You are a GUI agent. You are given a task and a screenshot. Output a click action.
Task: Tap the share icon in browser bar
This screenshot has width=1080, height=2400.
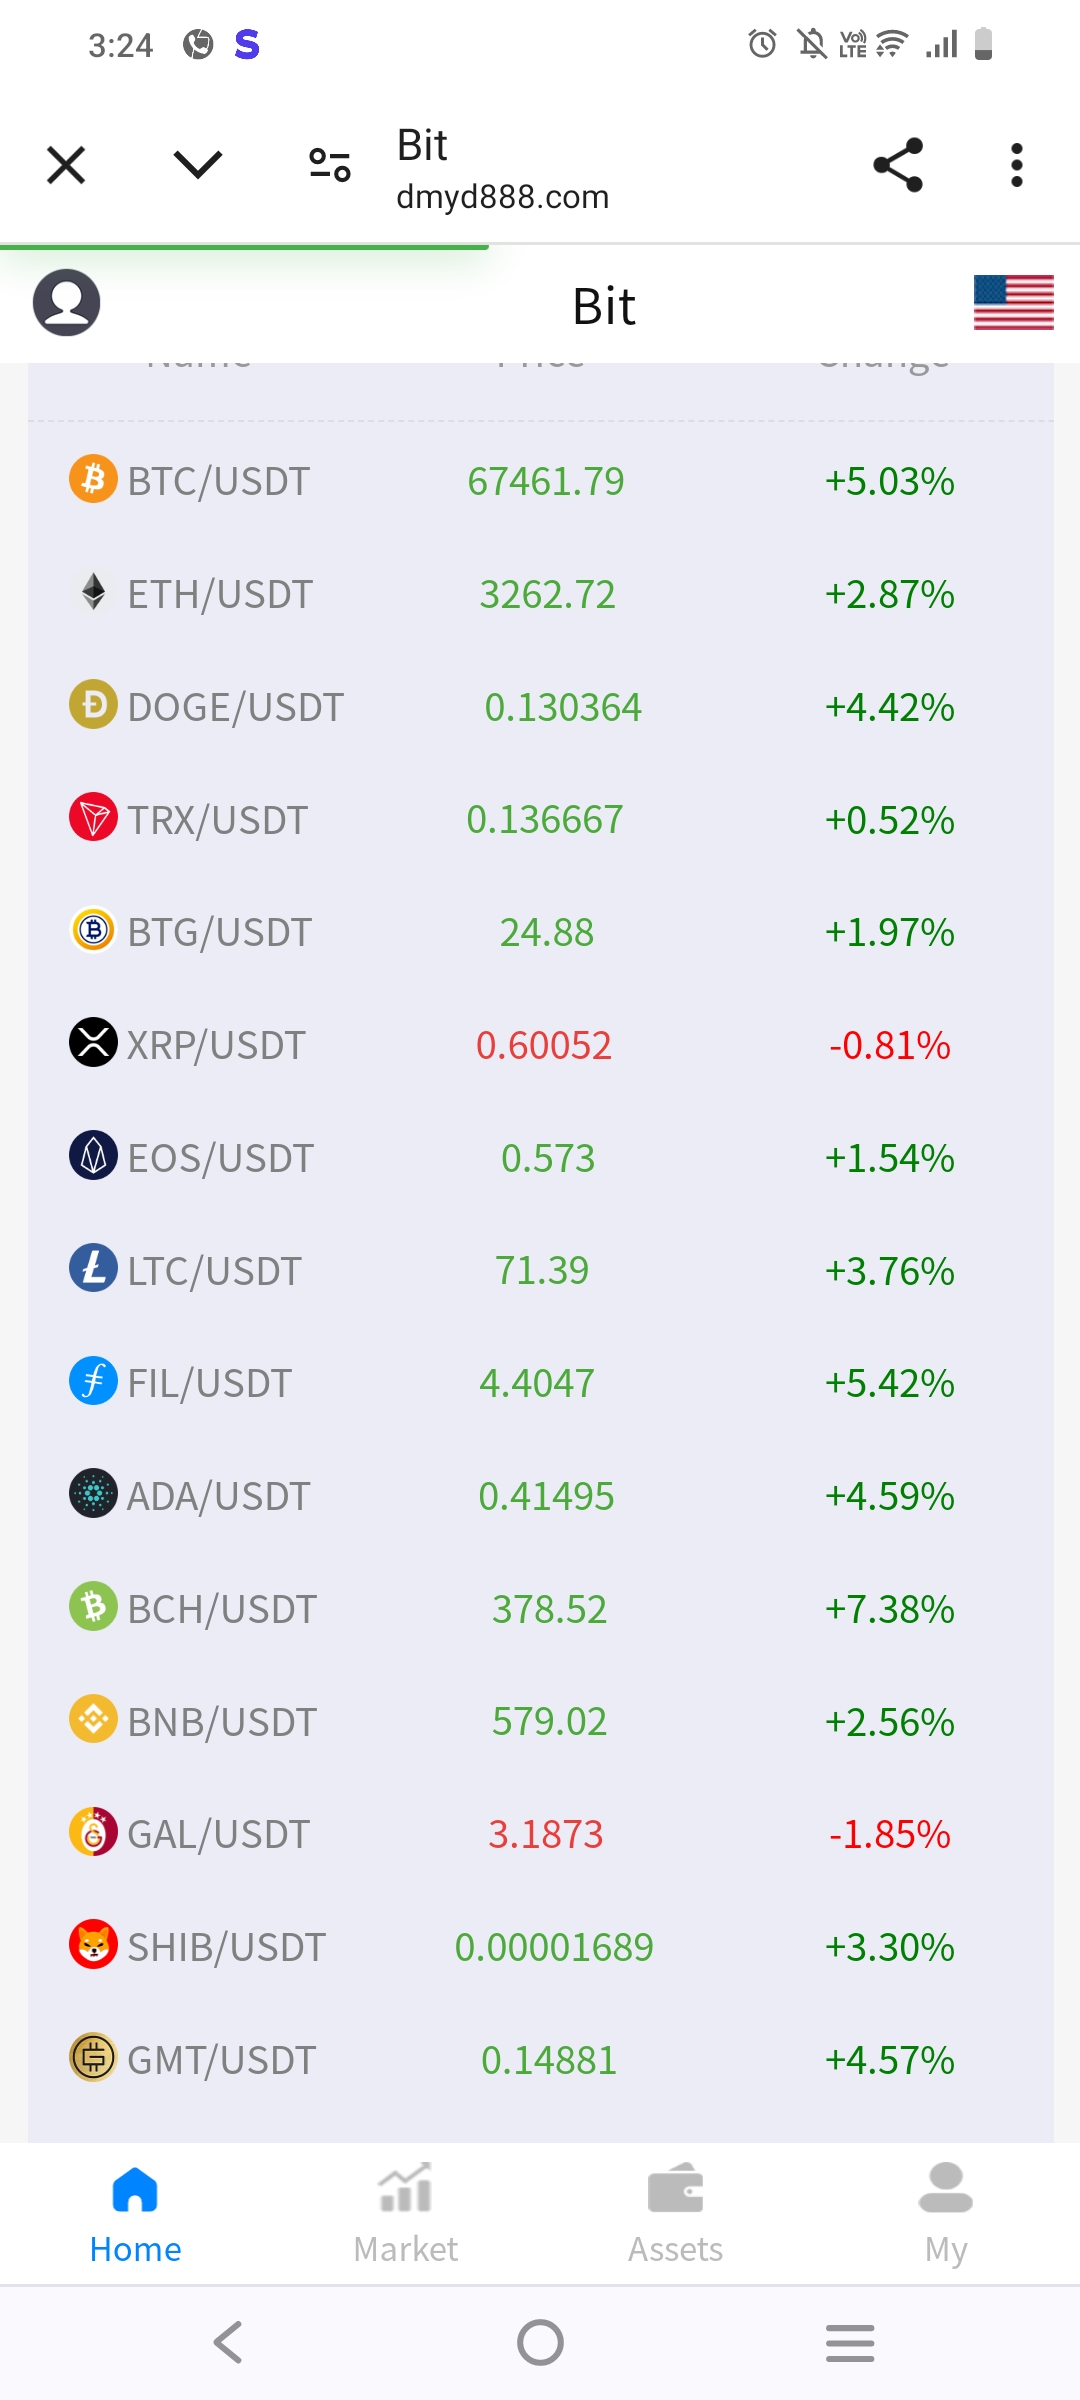tap(897, 165)
